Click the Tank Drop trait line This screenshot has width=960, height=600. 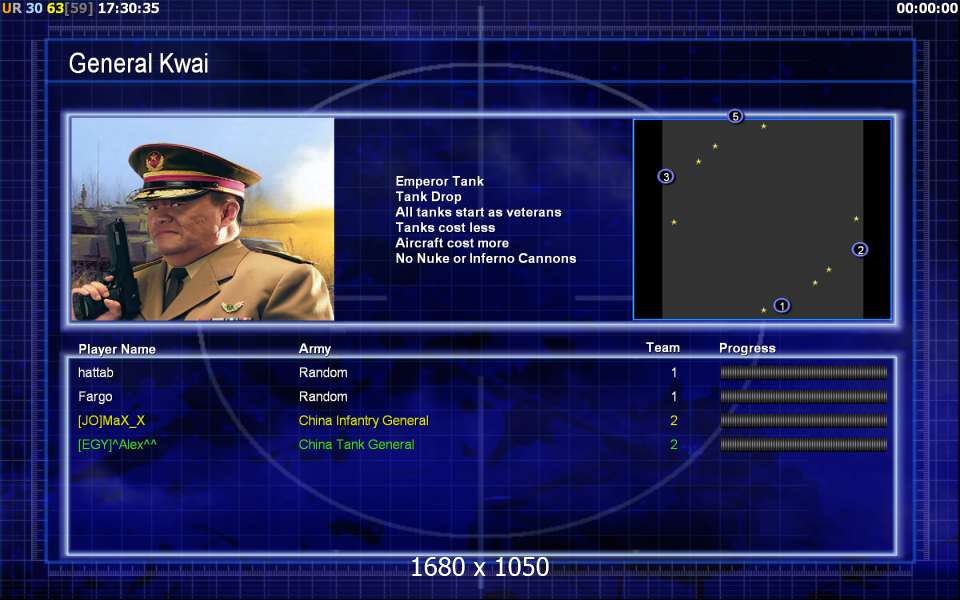pos(428,197)
